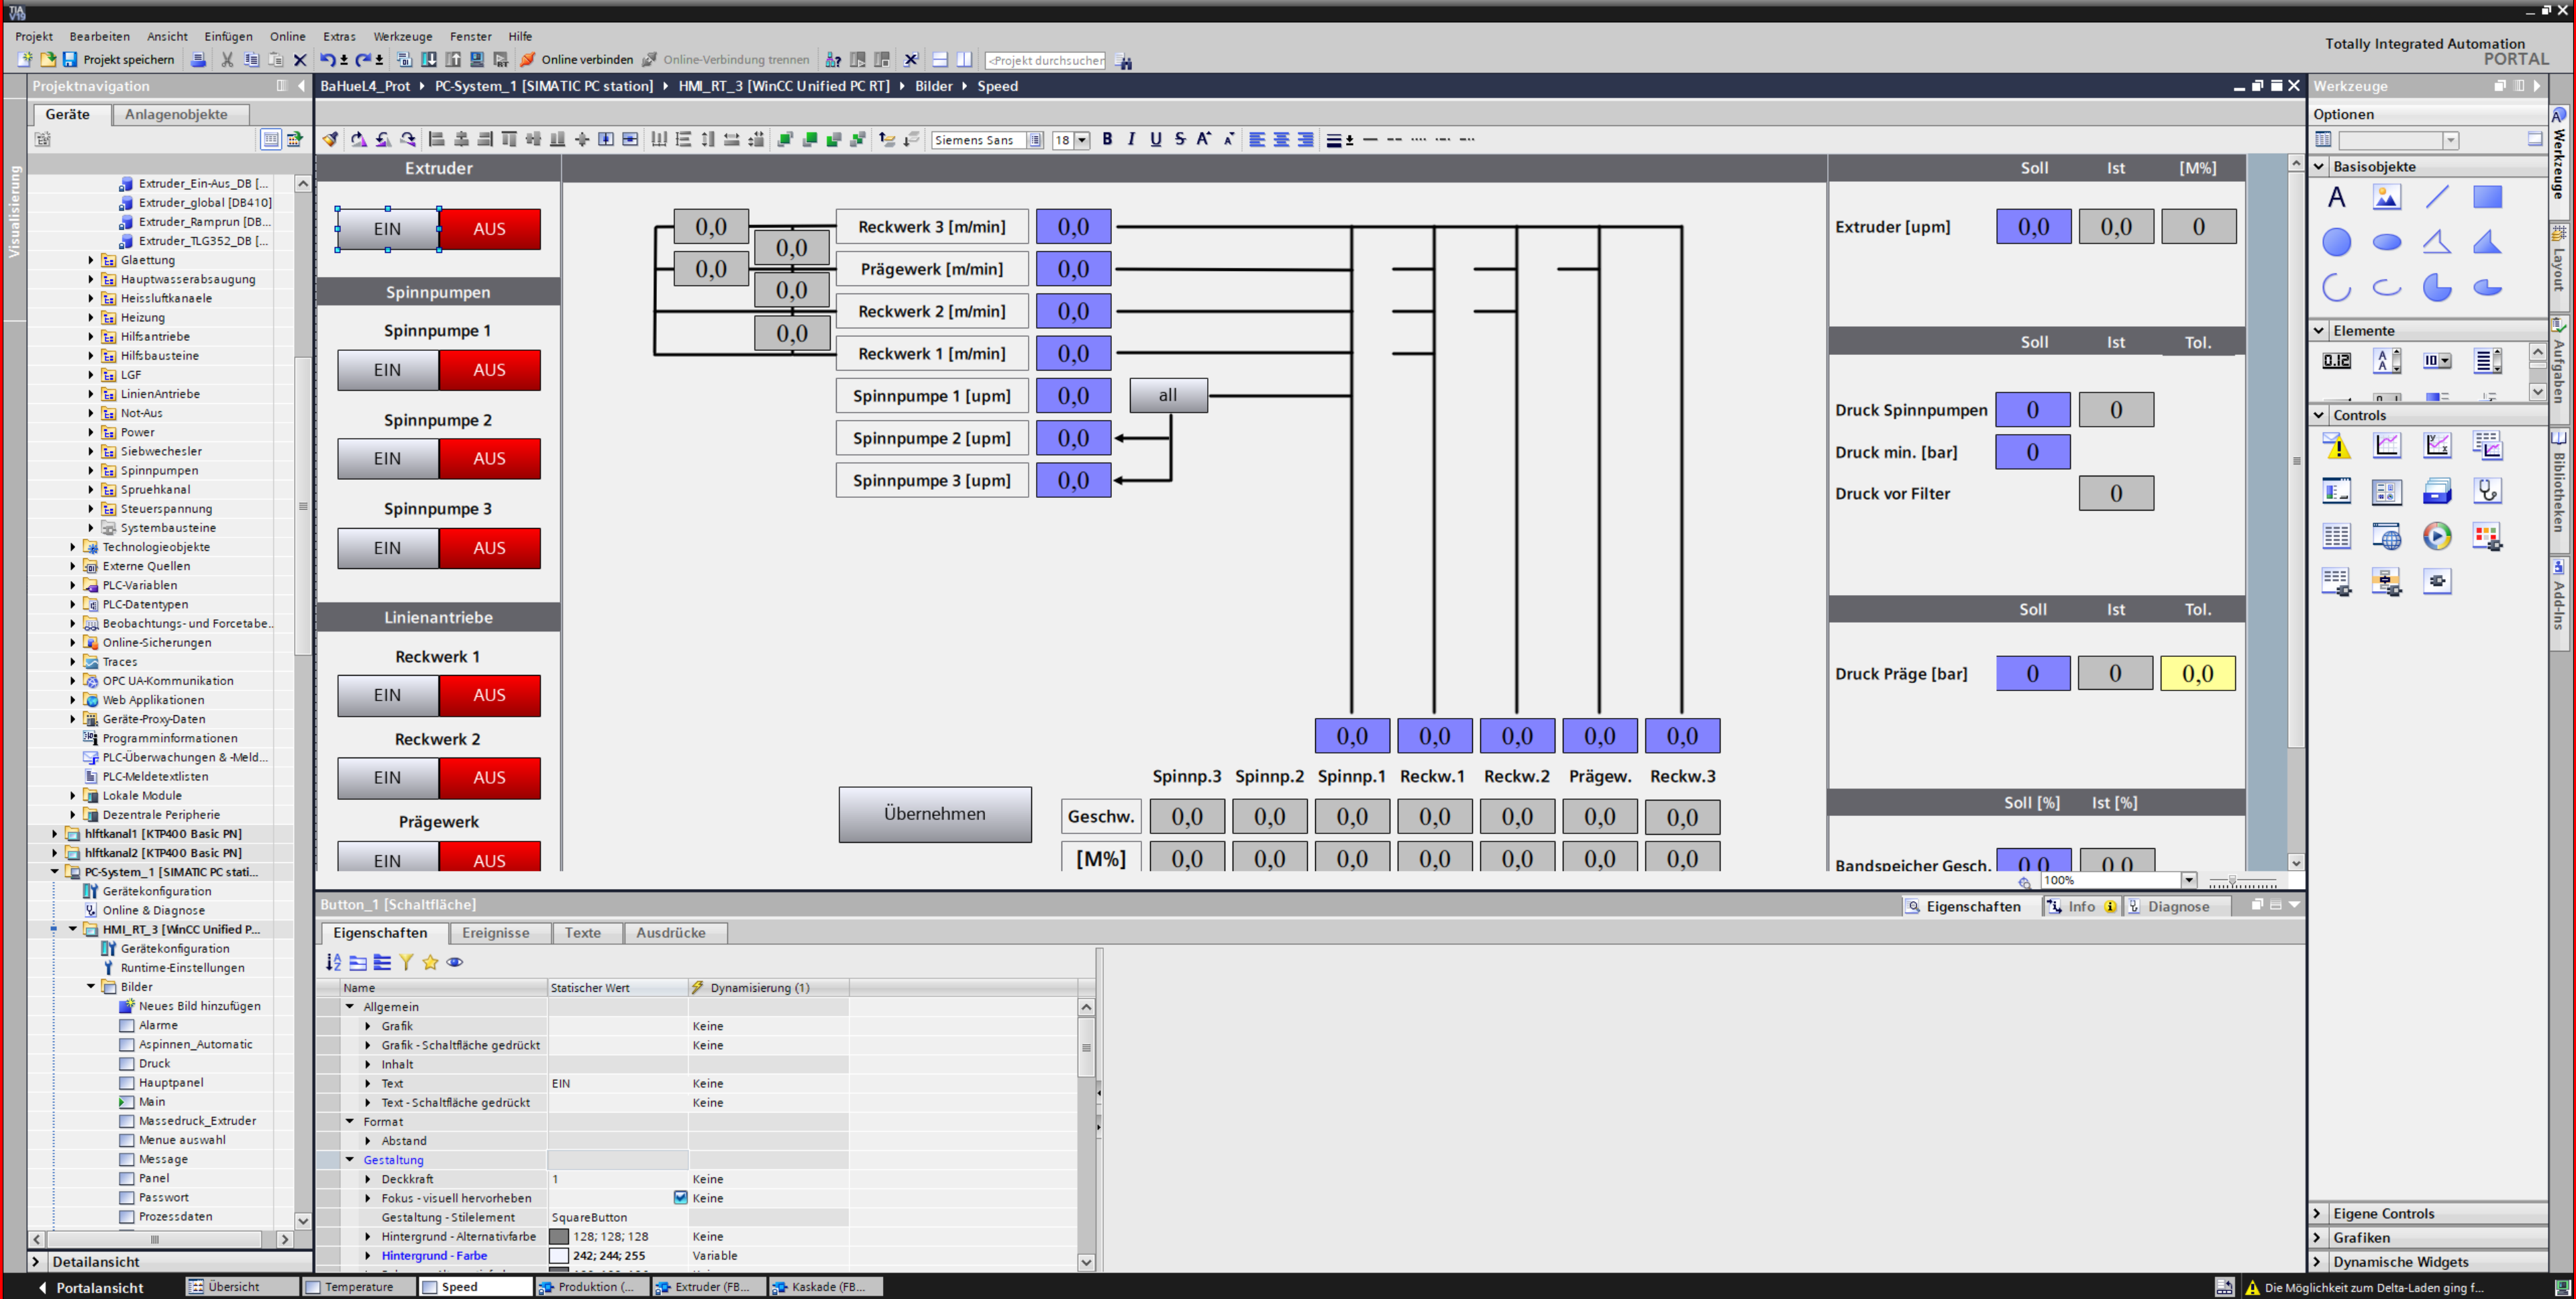Image resolution: width=2576 pixels, height=1299 pixels.
Task: Click the Online verbinden toolbar icon
Action: [528, 60]
